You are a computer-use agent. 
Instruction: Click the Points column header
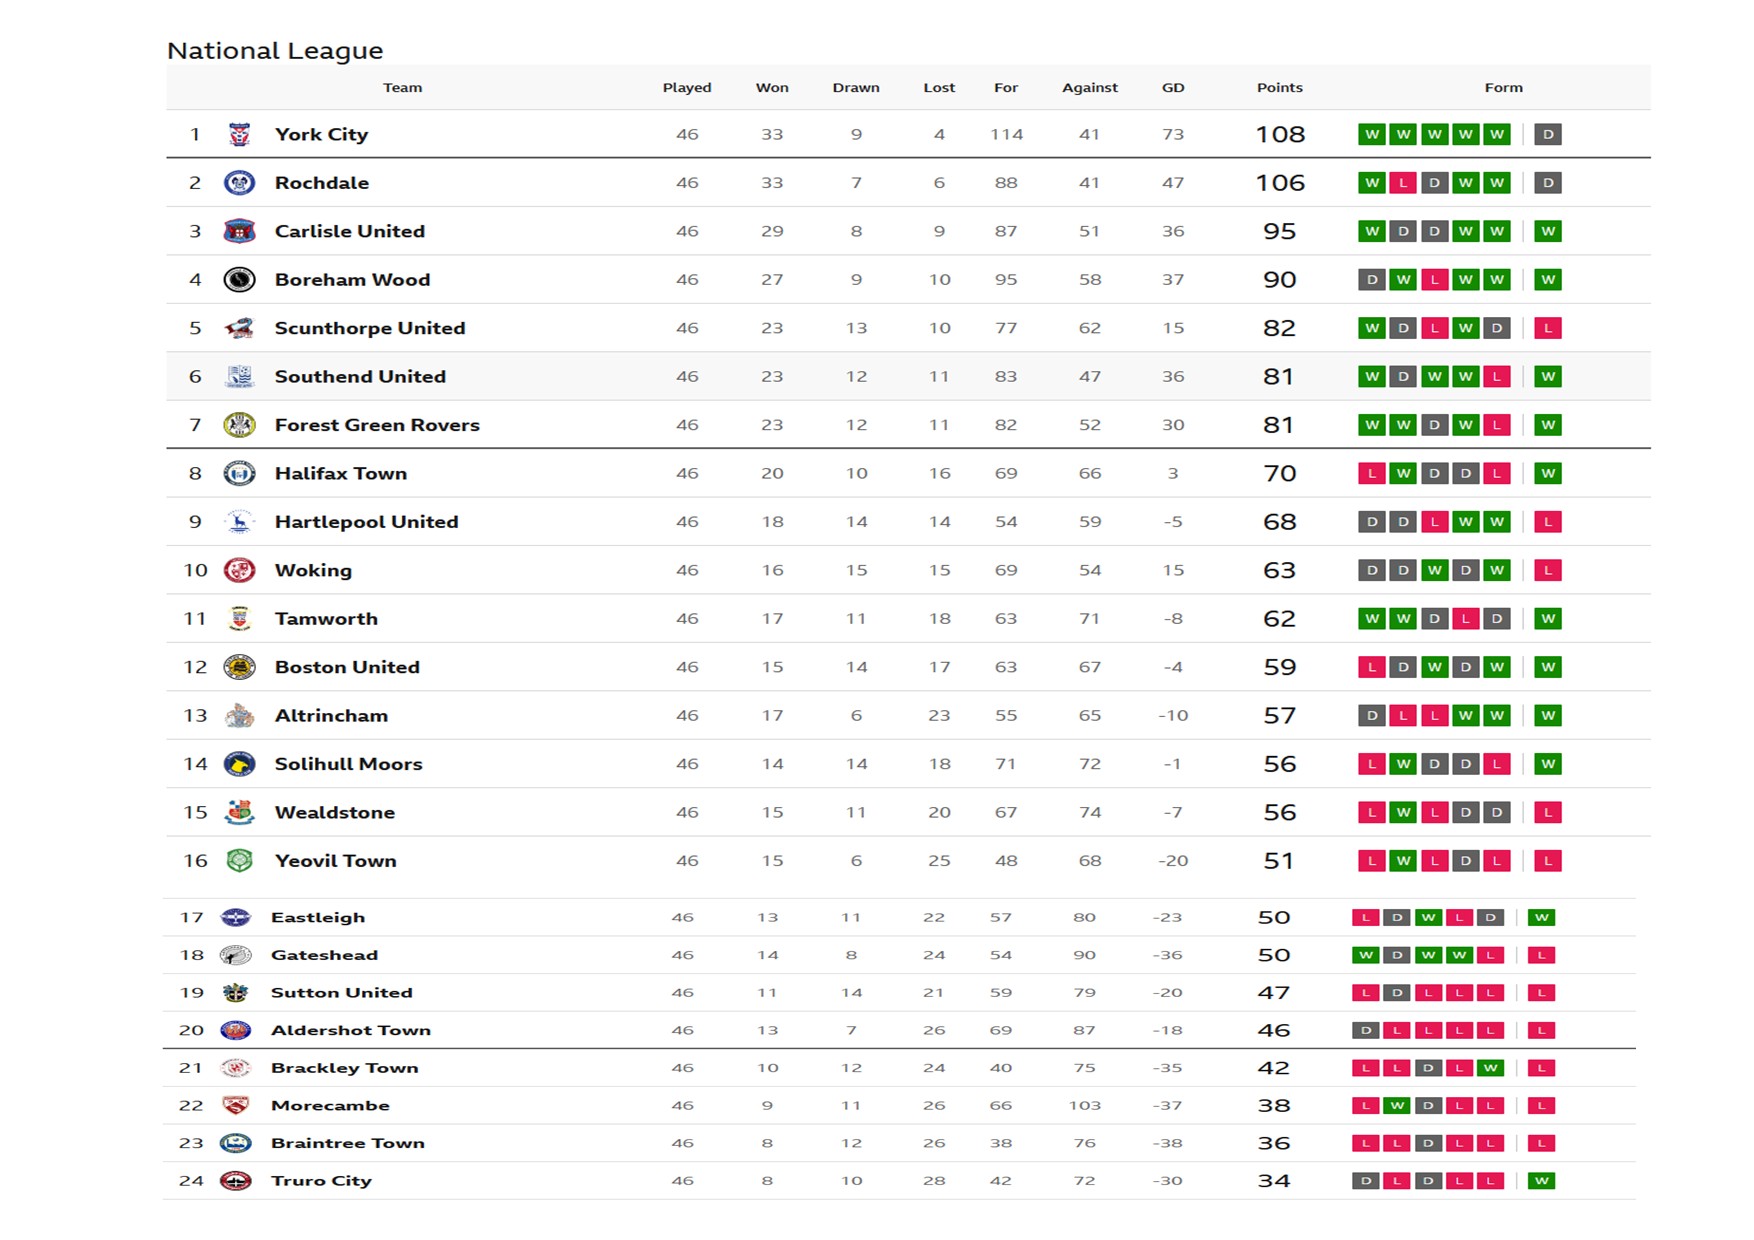point(1279,88)
